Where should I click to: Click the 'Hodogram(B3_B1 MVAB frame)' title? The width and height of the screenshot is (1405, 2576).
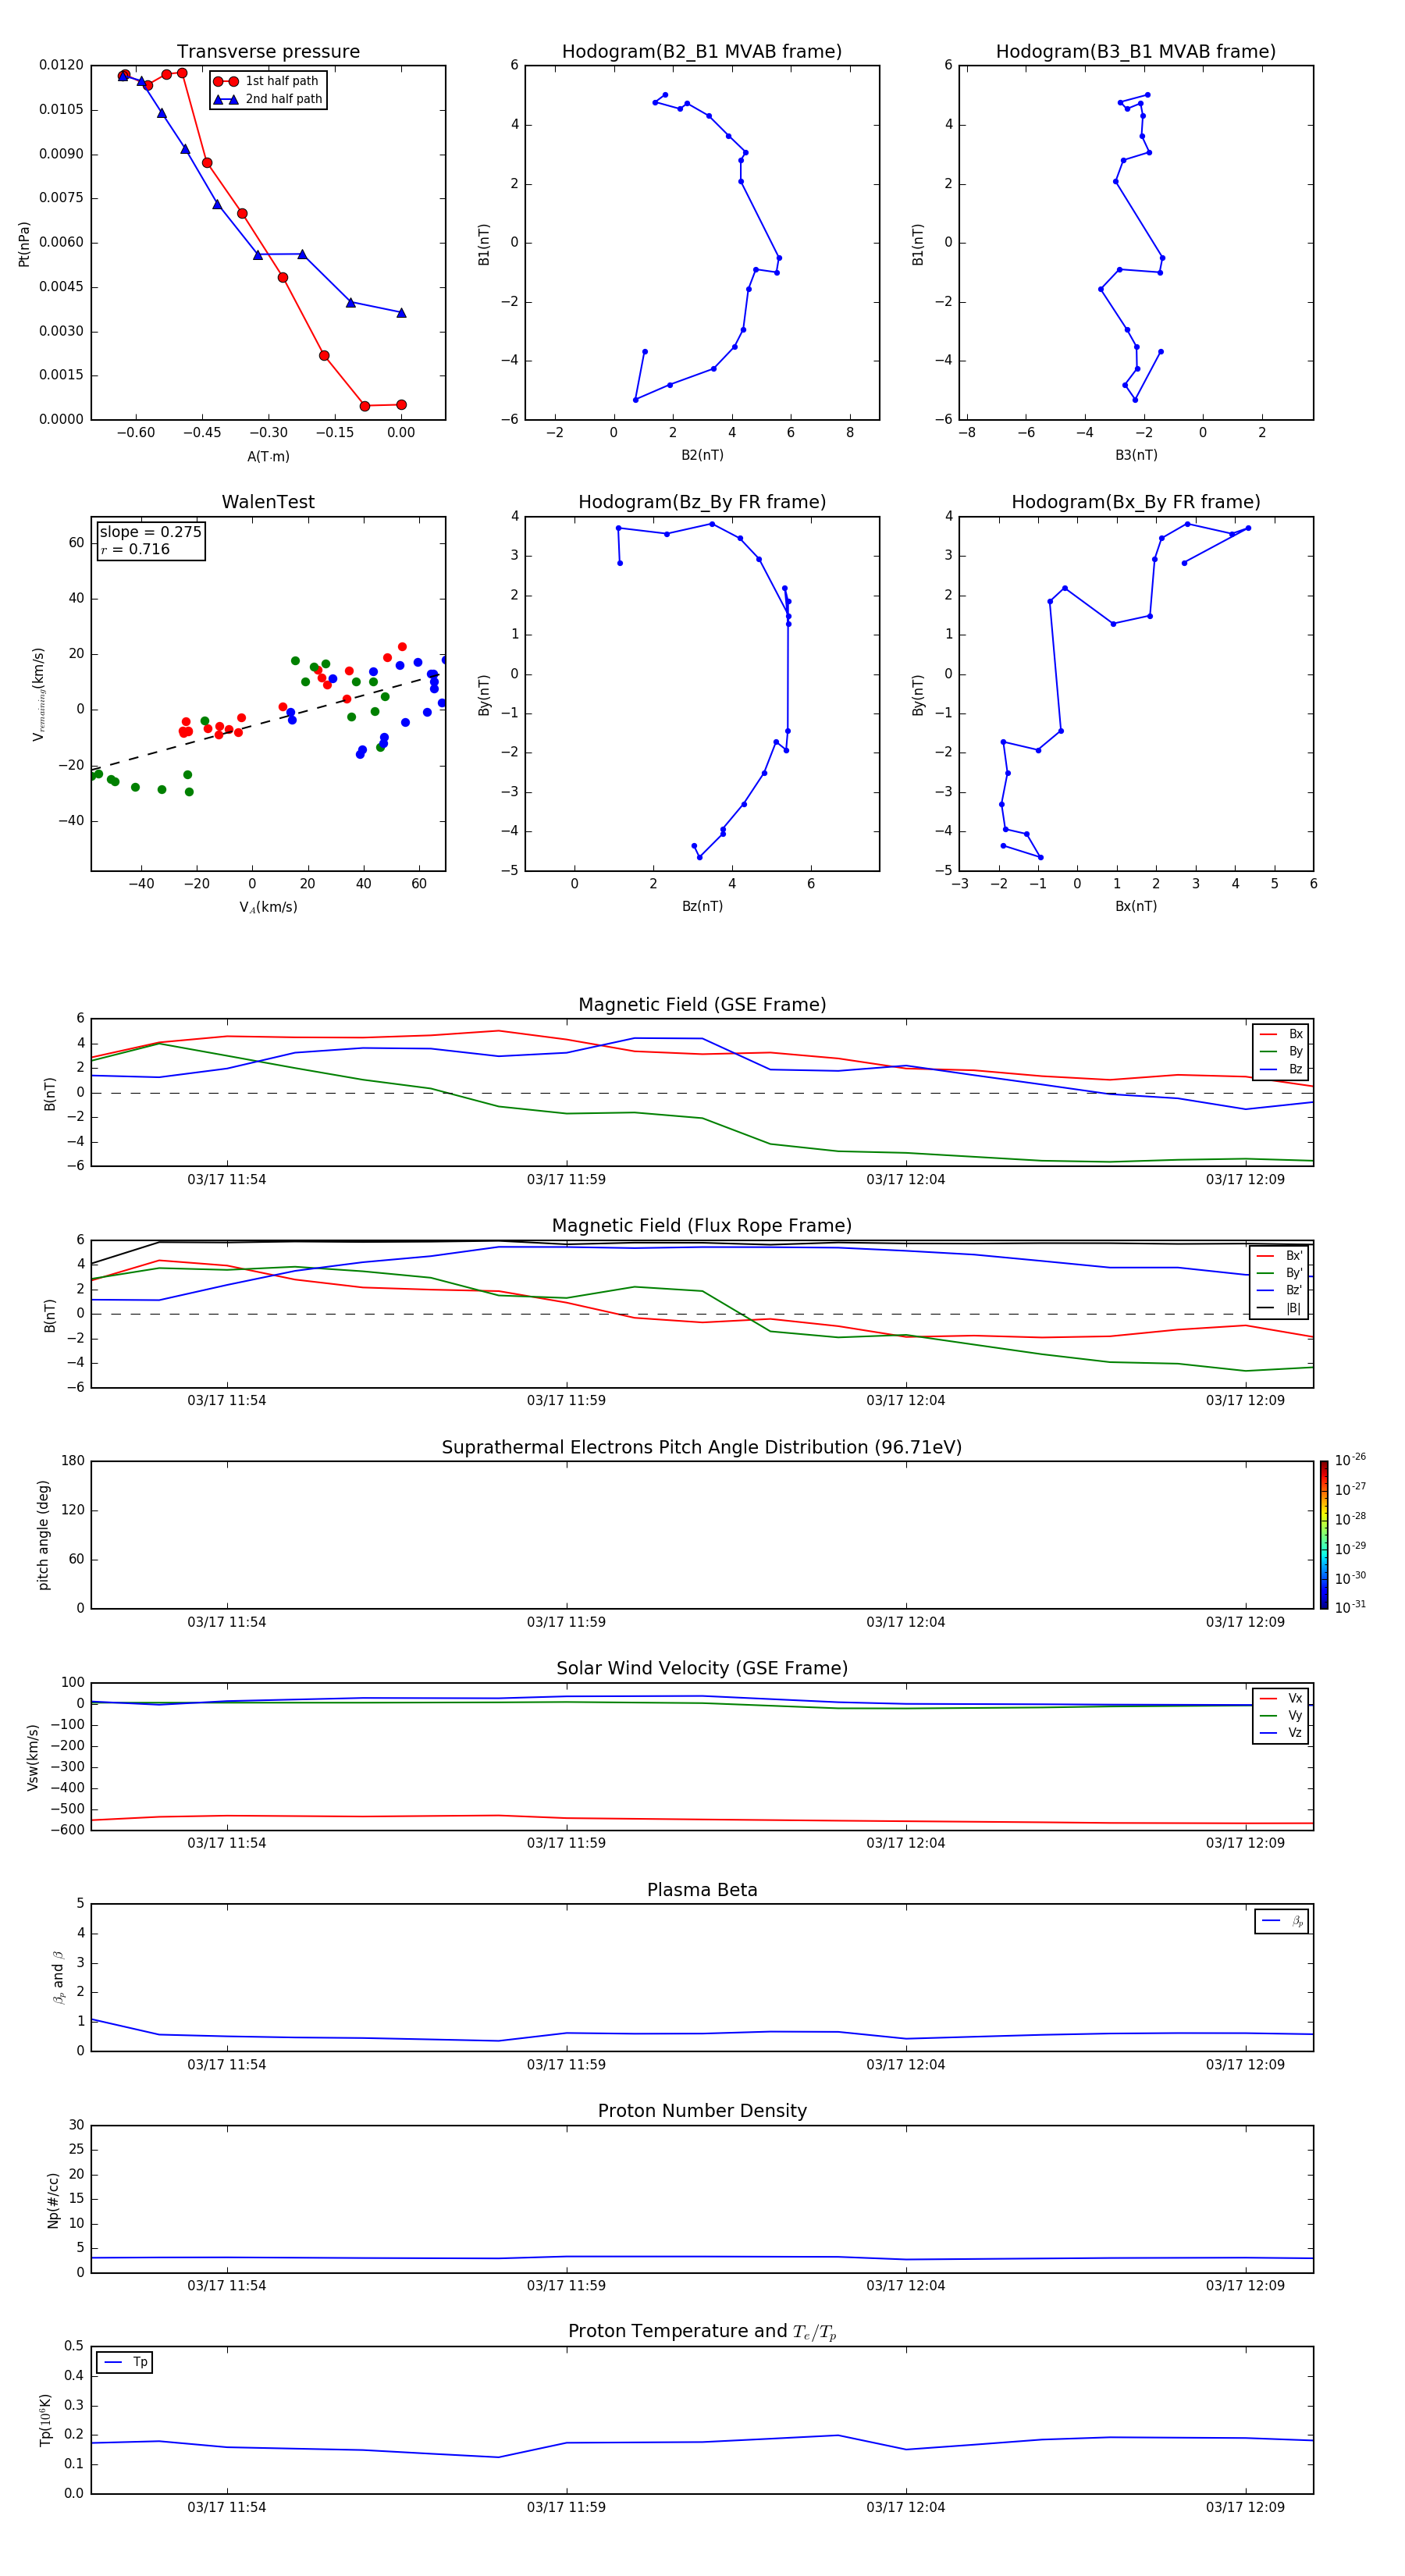coord(1136,52)
